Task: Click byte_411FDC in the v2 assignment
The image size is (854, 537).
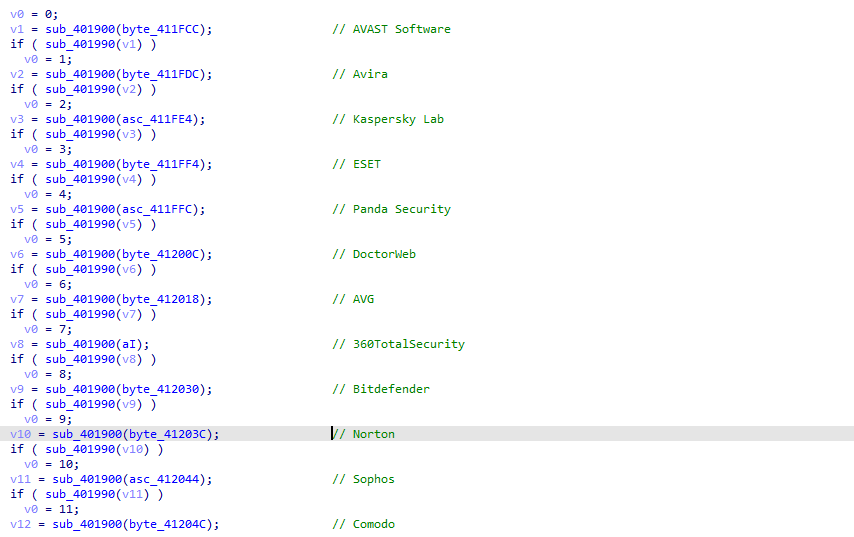Action: pyautogui.click(x=161, y=74)
